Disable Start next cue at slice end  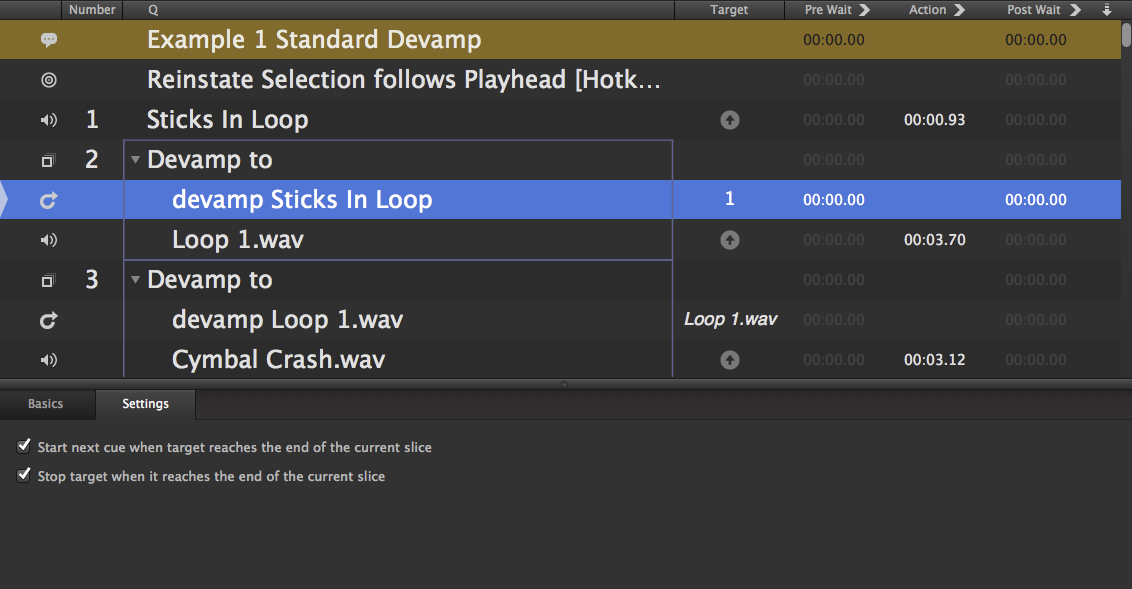[x=24, y=446]
